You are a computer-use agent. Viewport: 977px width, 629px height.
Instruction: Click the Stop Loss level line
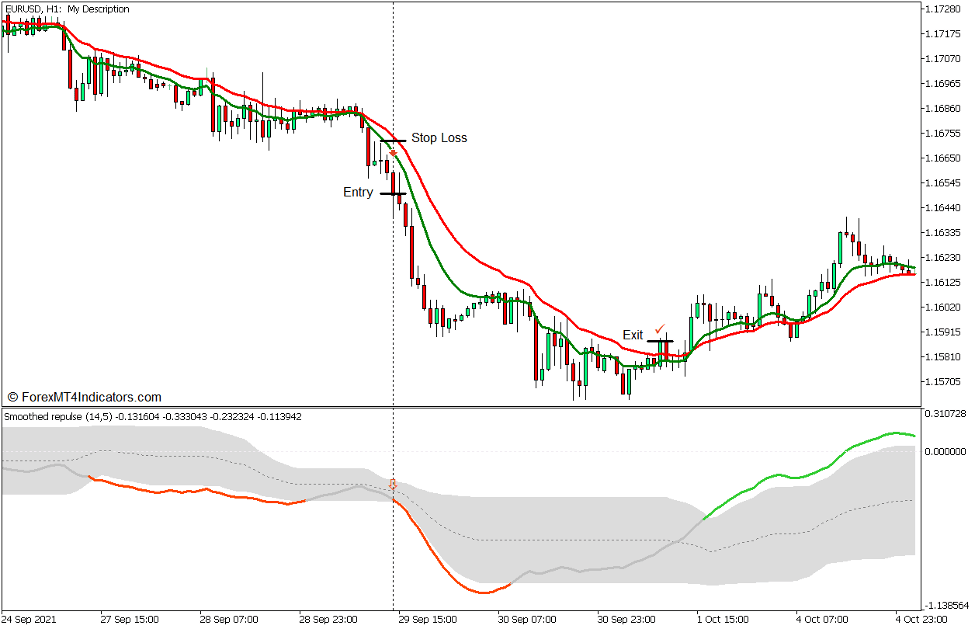point(393,140)
